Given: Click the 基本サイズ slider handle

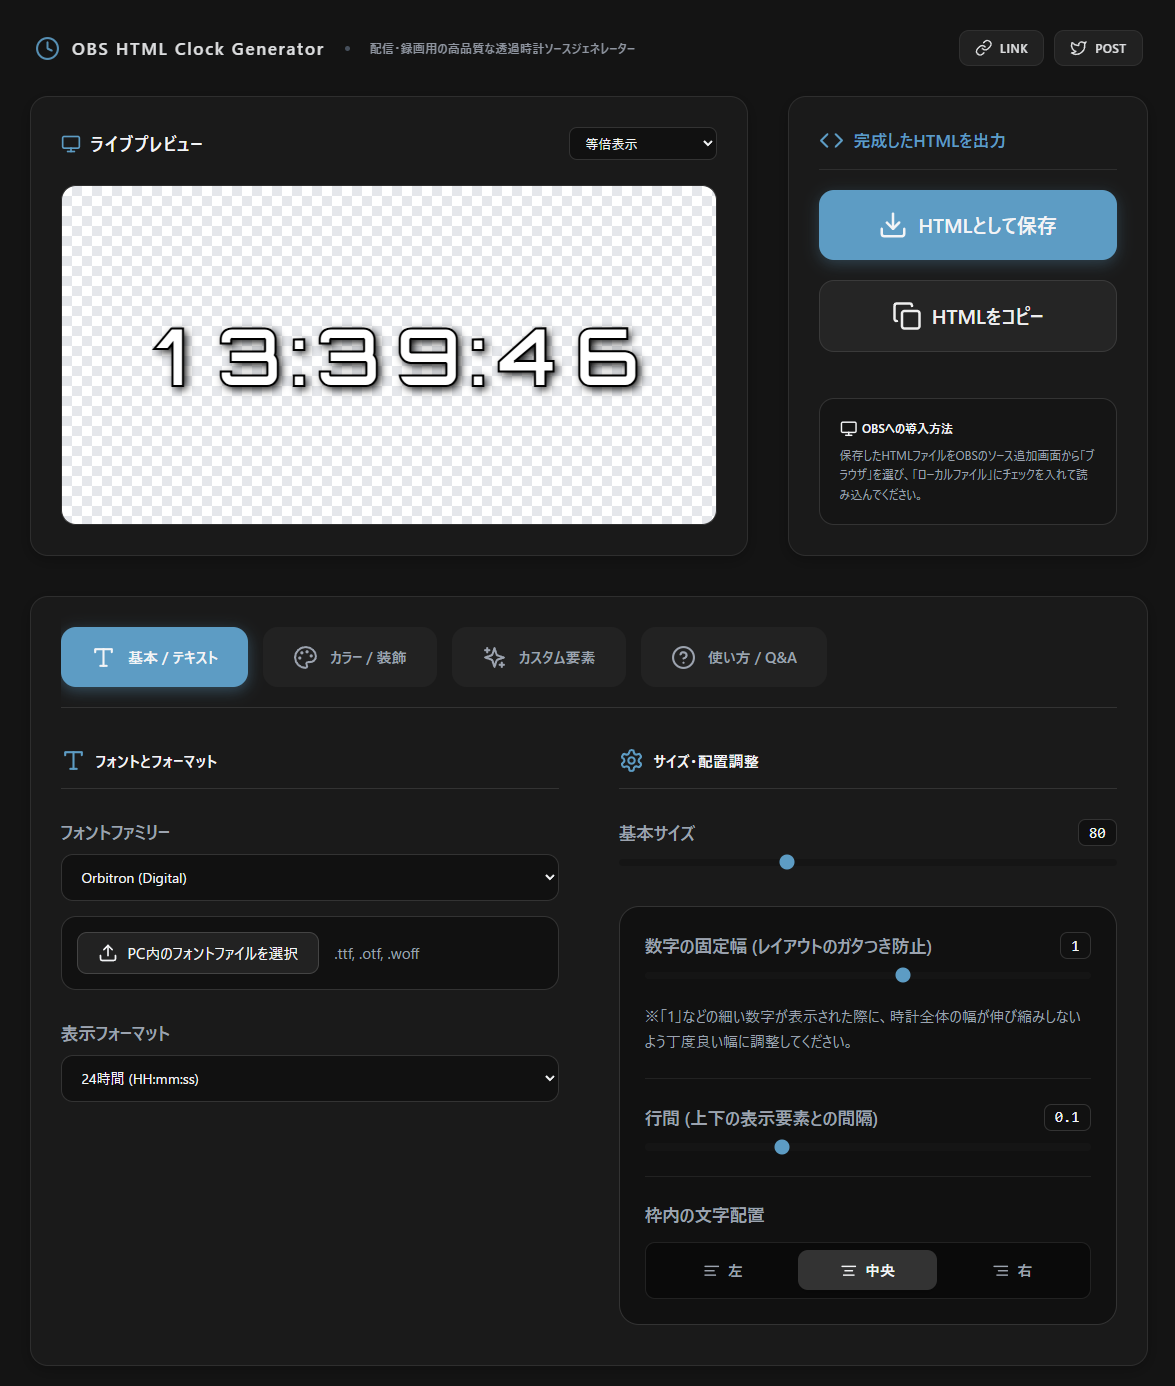Looking at the screenshot, I should [787, 862].
